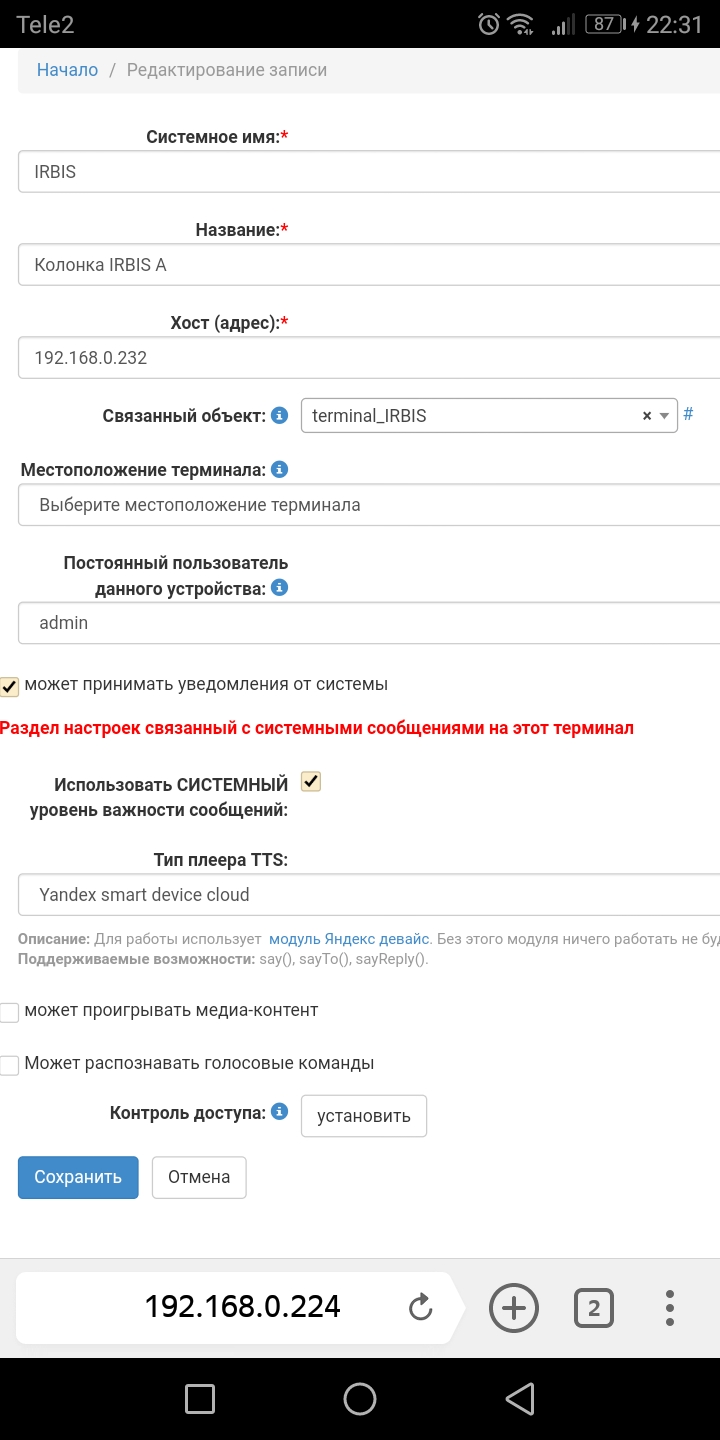Open the tab switcher showing 2 tabs
The image size is (720, 1440).
click(x=594, y=1307)
